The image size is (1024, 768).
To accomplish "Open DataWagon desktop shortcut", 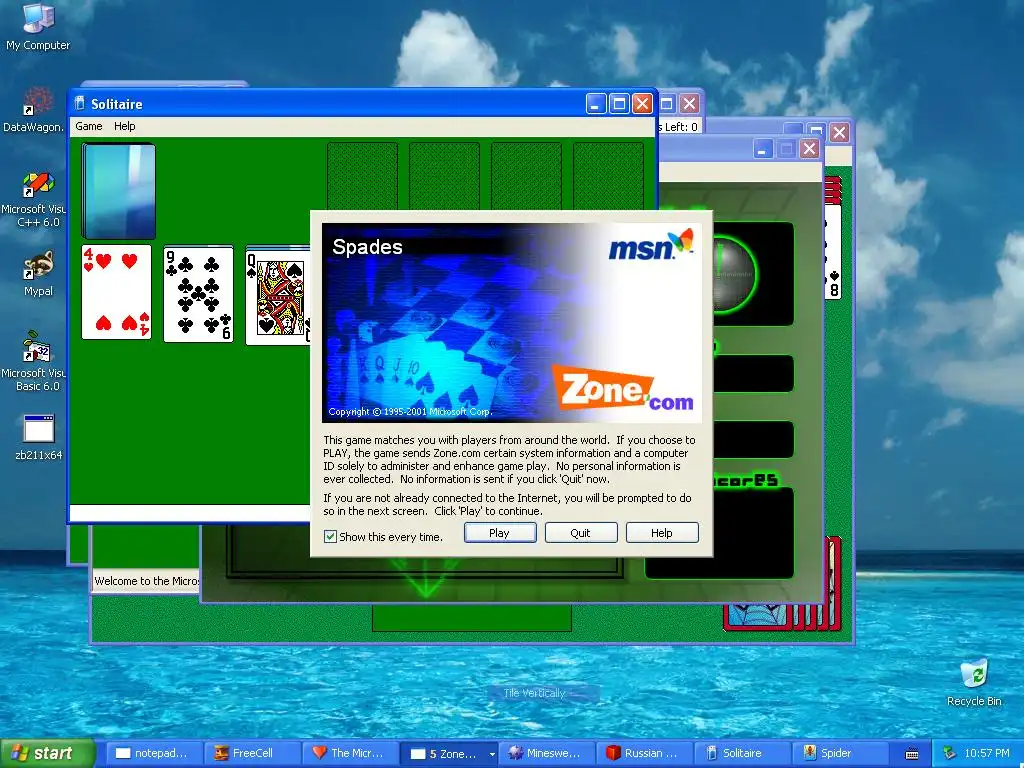I will pos(33,110).
